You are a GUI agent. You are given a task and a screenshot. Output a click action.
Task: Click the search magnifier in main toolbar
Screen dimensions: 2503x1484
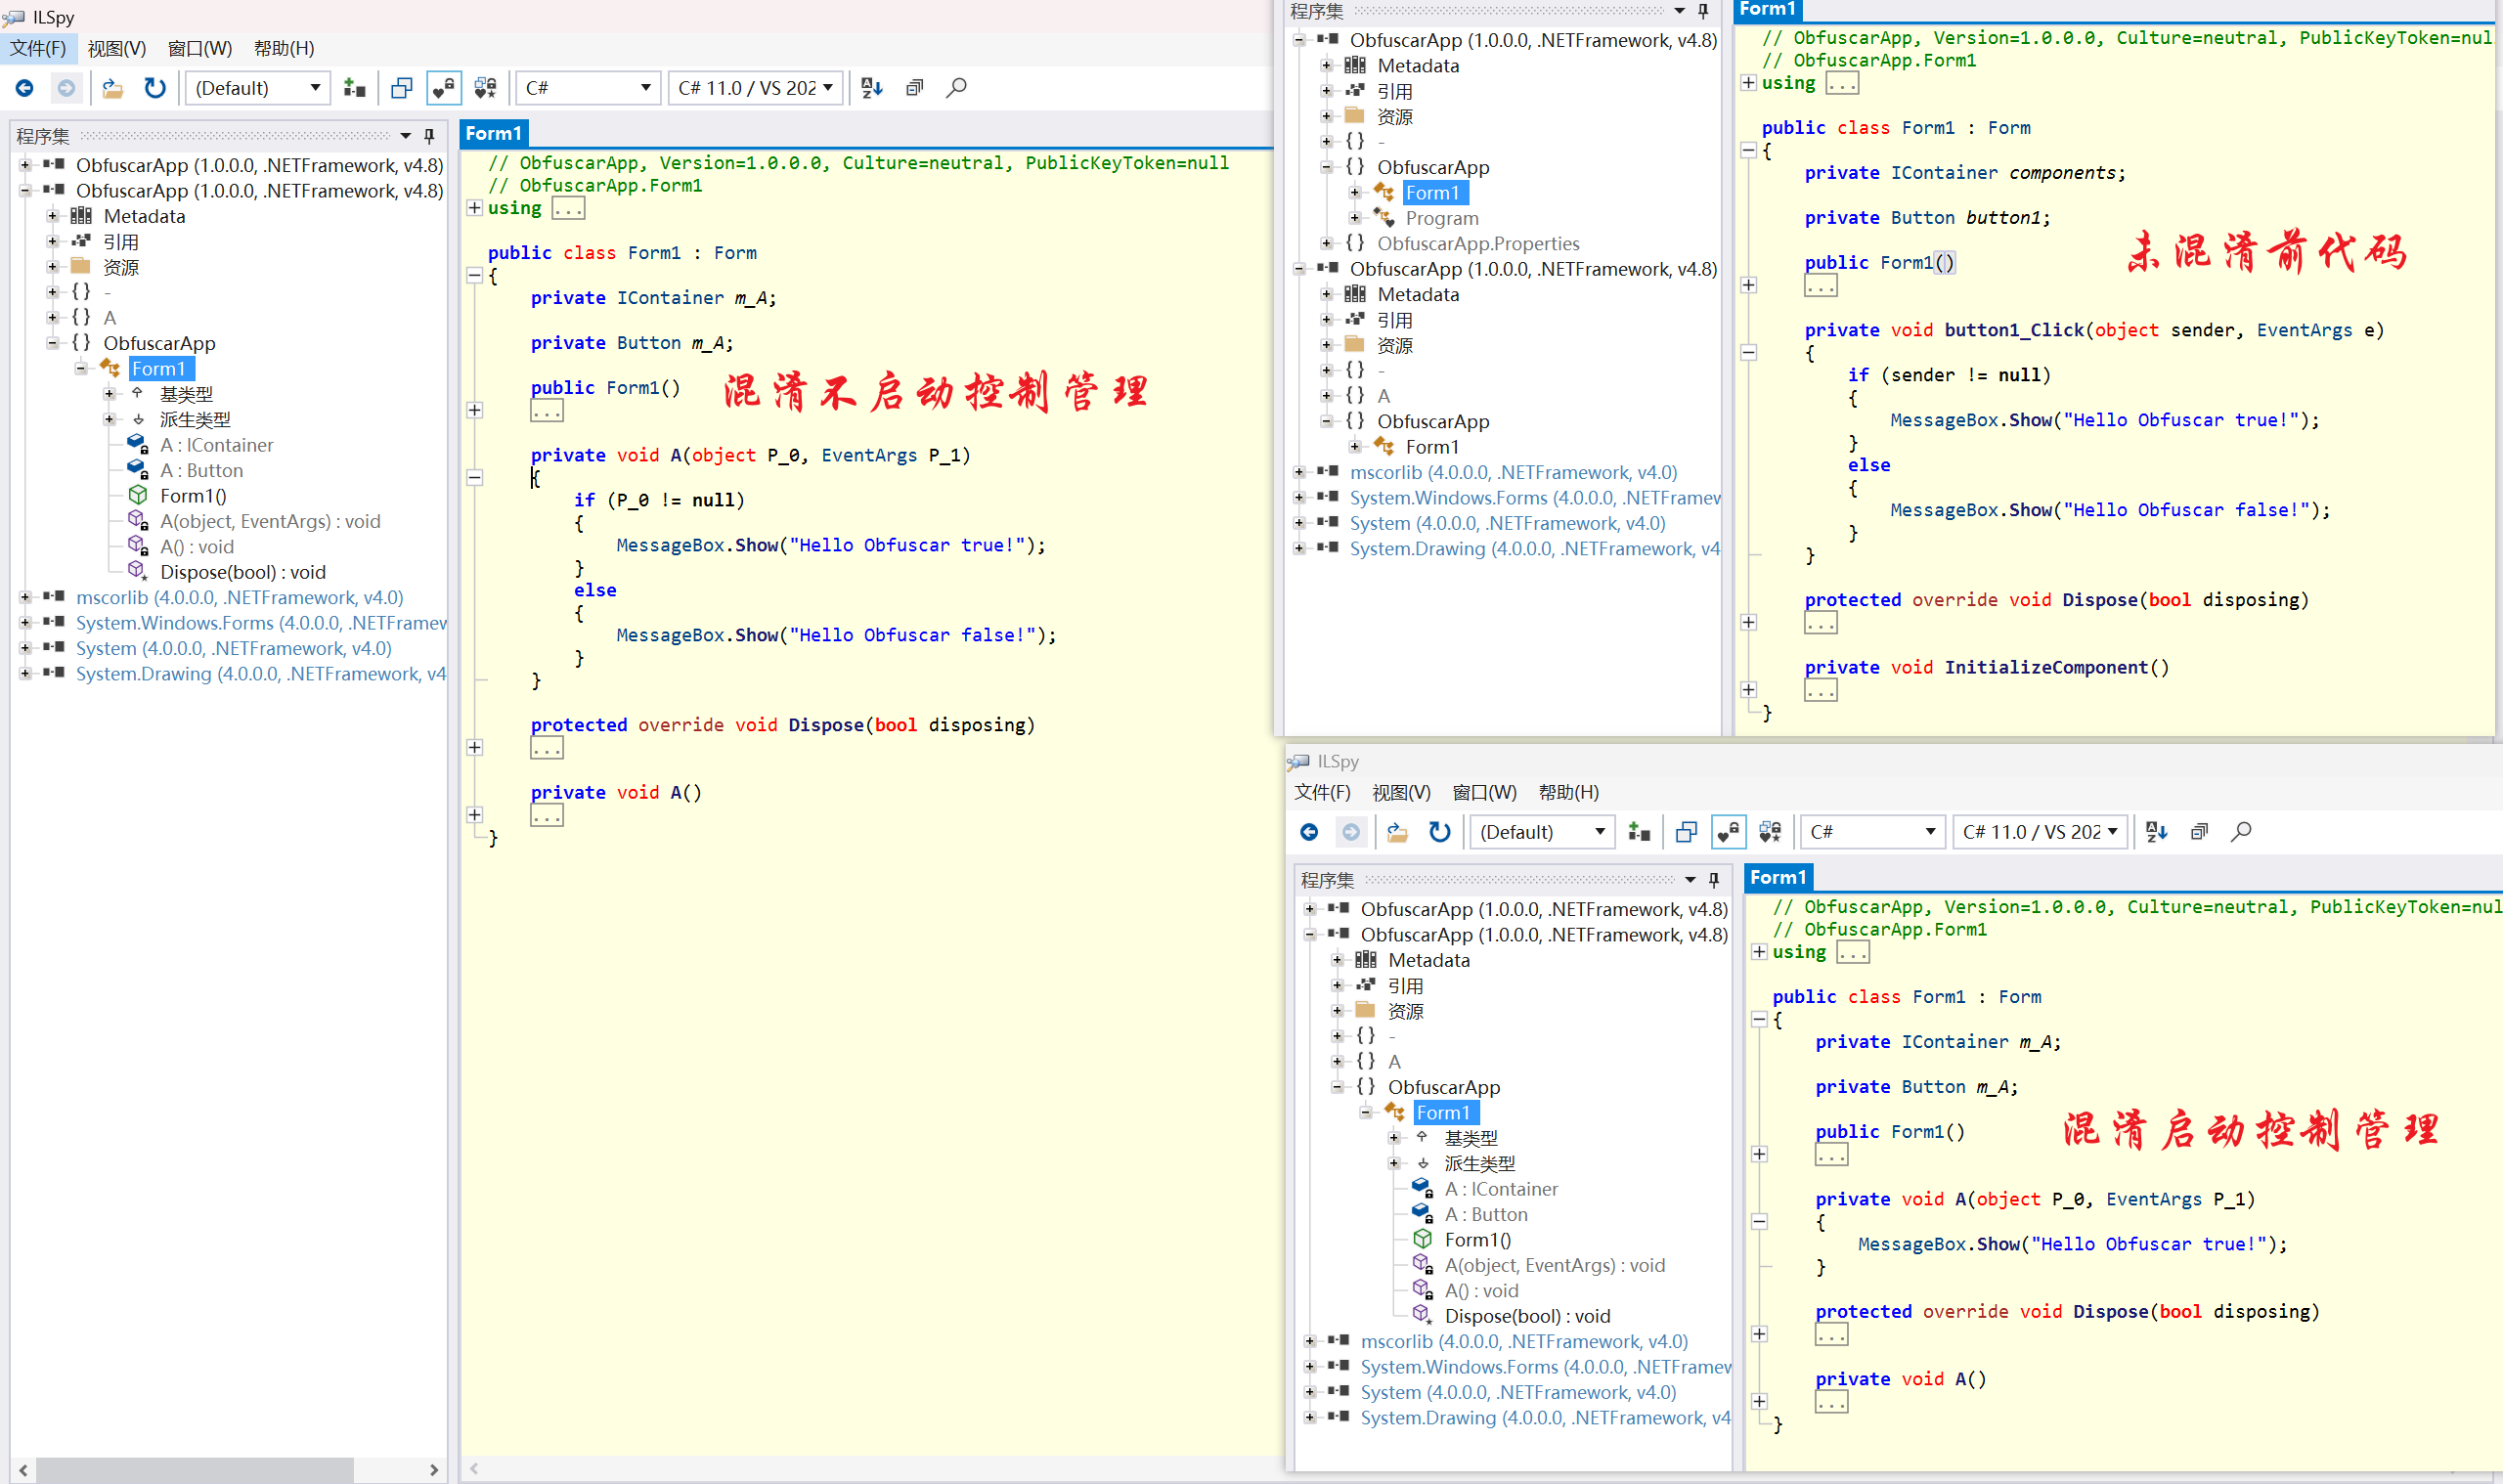coord(956,88)
